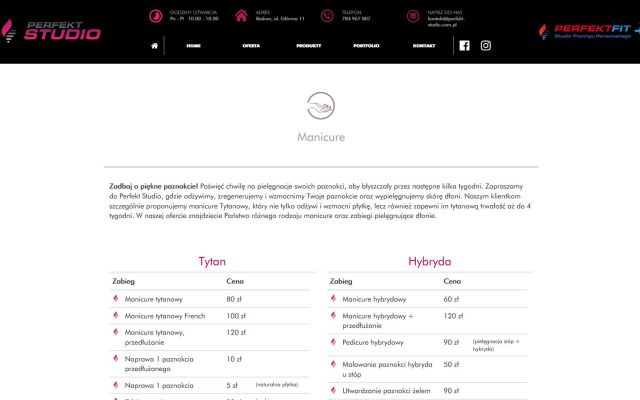This screenshot has width=640, height=400.
Task: Open the HOME menu item
Action: [x=193, y=46]
